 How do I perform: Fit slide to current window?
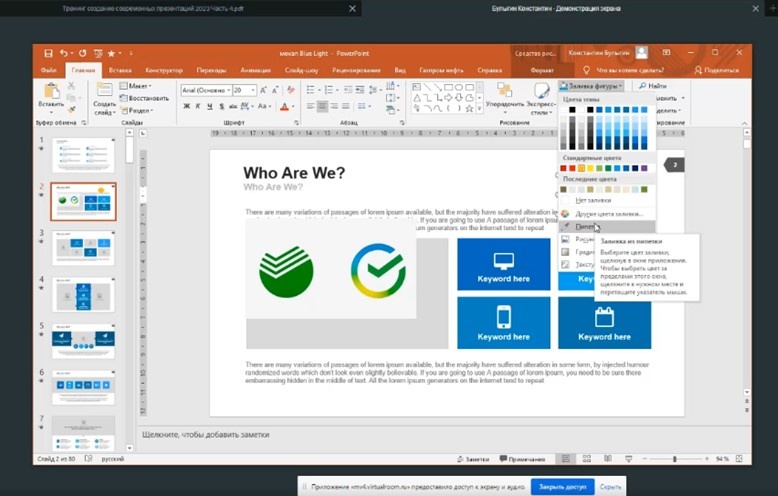(739, 459)
